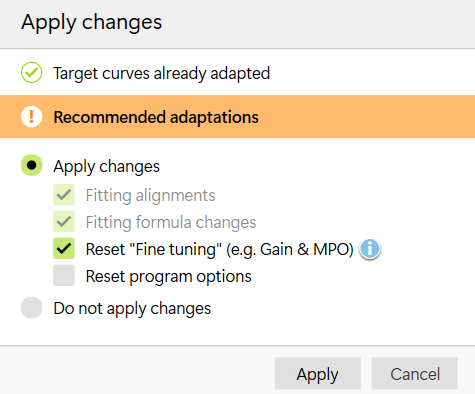Select the "Do not apply changes" radio button
Image resolution: width=475 pixels, height=394 pixels.
click(32, 307)
